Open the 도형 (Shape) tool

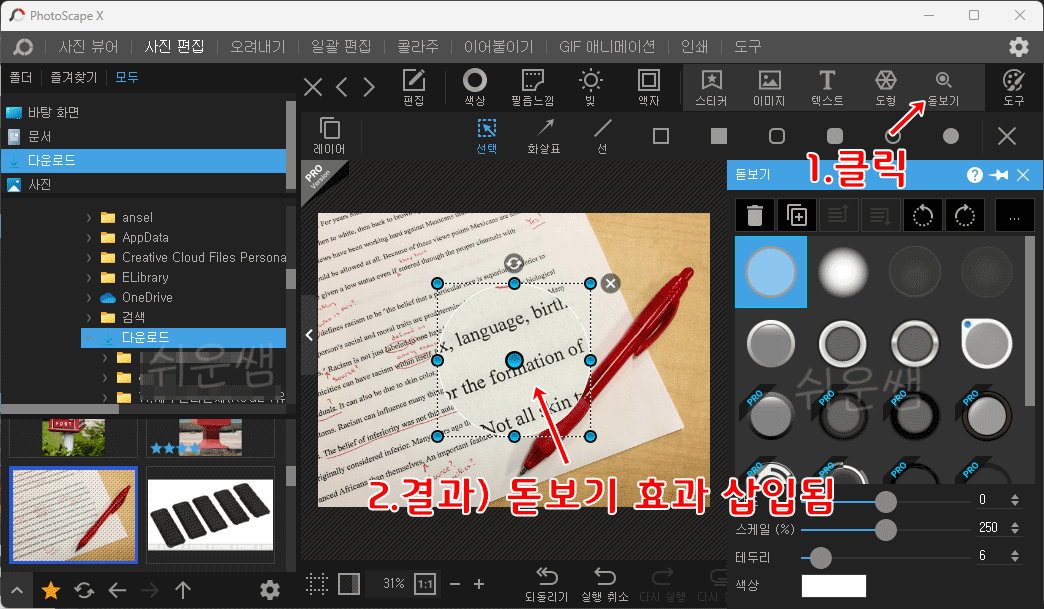(886, 87)
